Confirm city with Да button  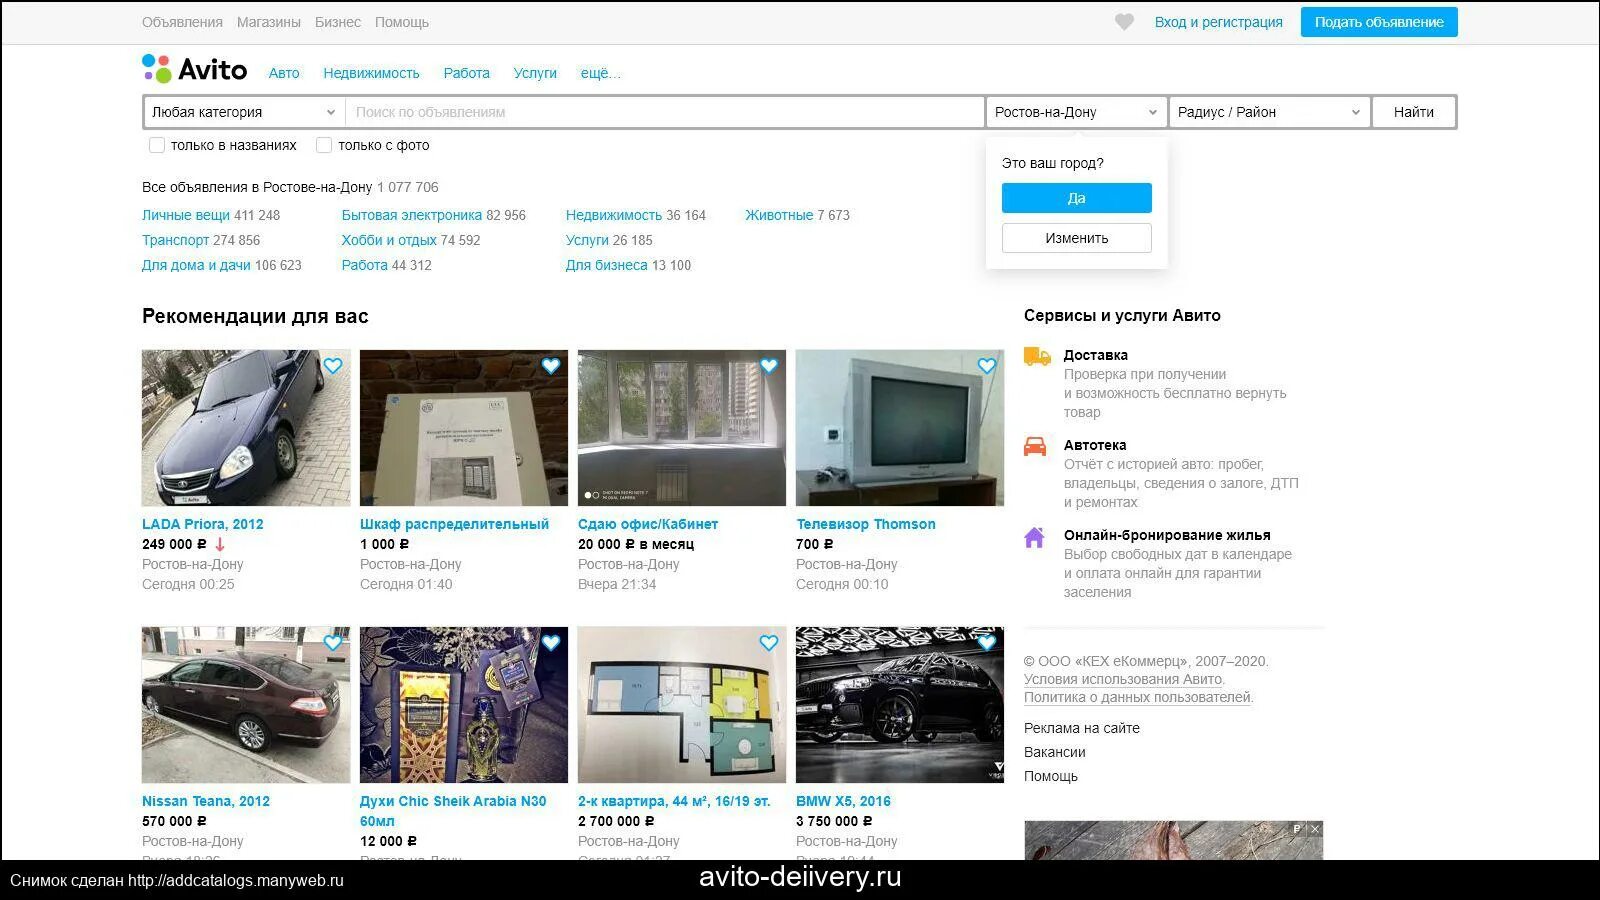coord(1076,198)
